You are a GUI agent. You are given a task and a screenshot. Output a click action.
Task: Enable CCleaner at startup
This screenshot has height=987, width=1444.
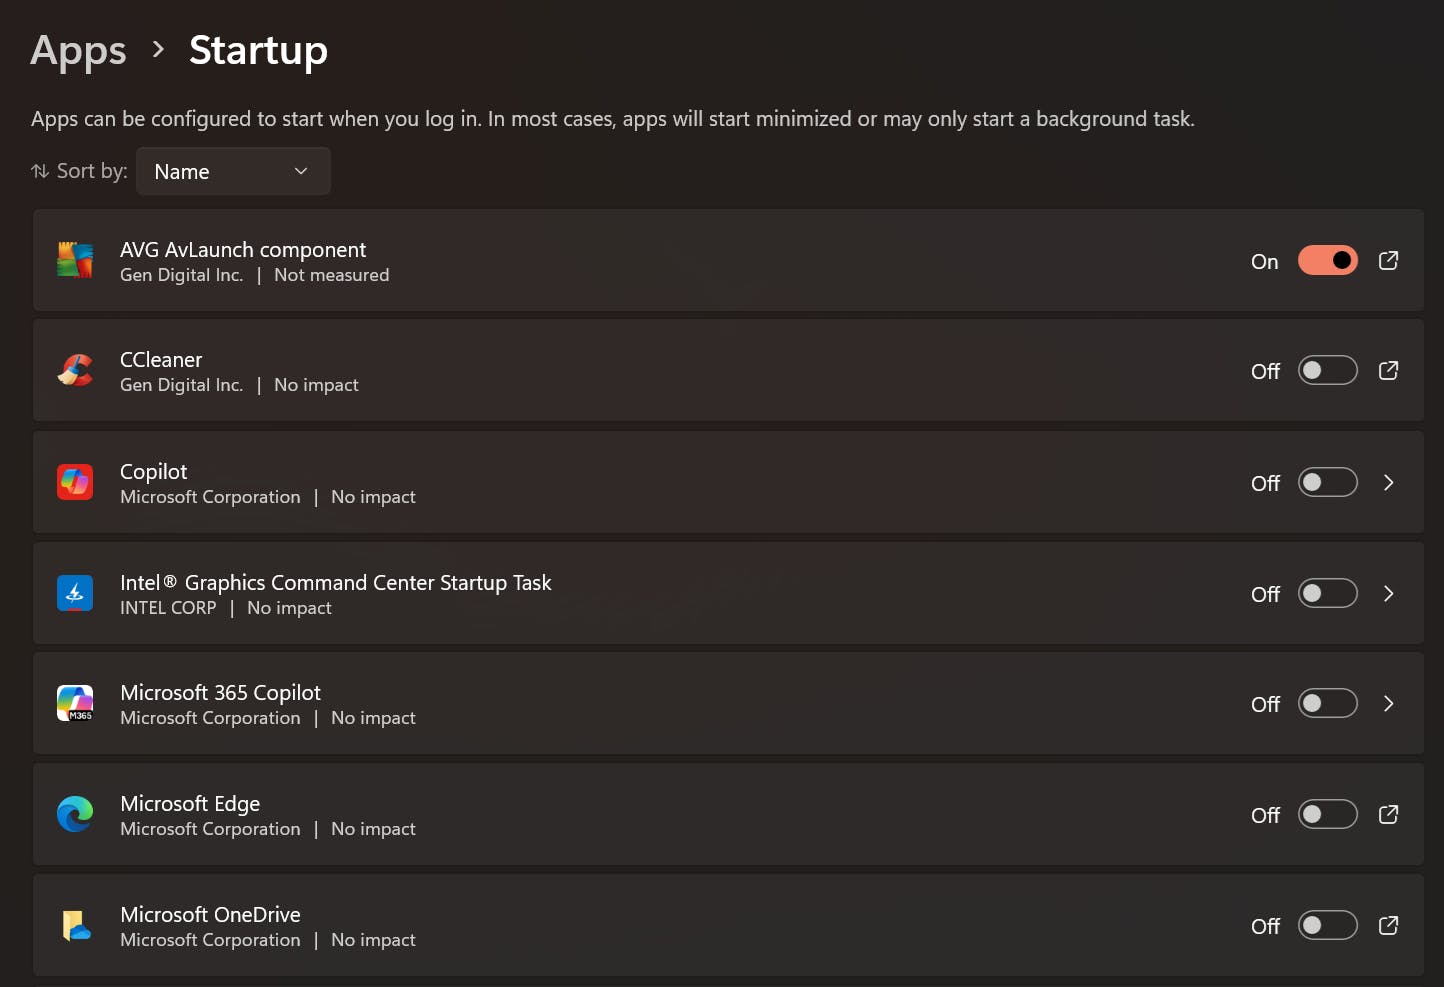tap(1327, 371)
